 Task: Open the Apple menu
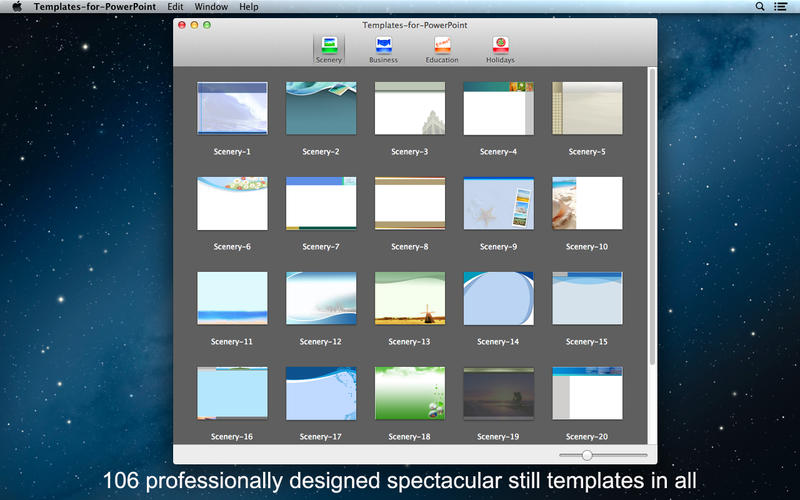click(16, 7)
